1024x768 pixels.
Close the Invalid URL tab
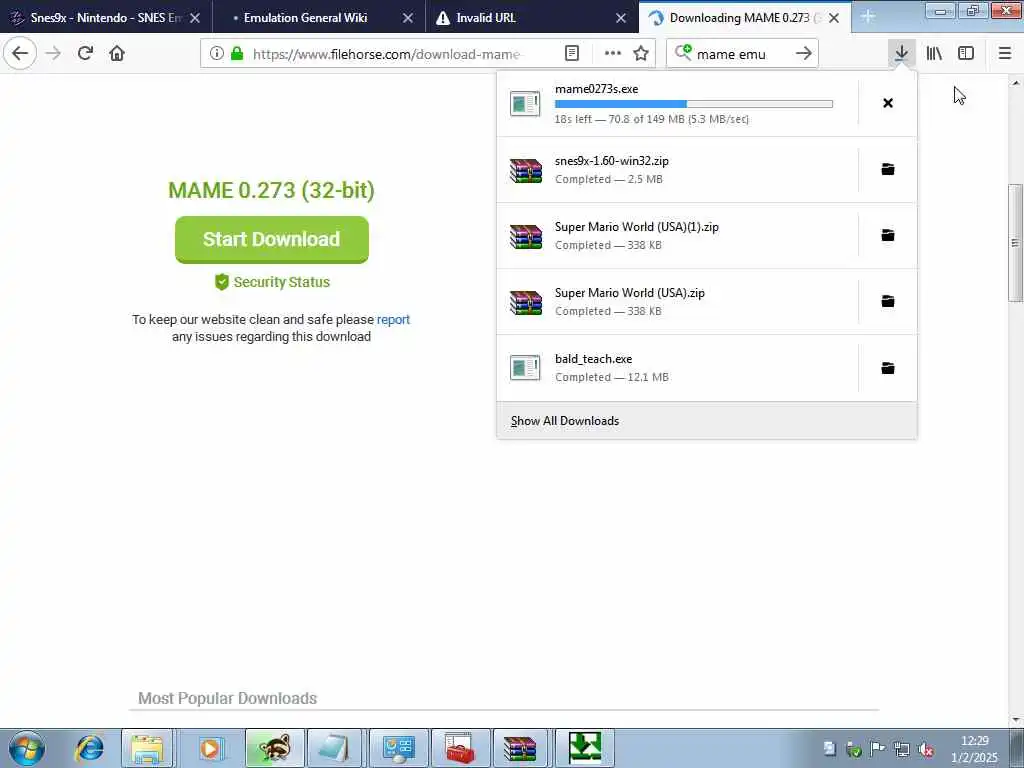[621, 18]
